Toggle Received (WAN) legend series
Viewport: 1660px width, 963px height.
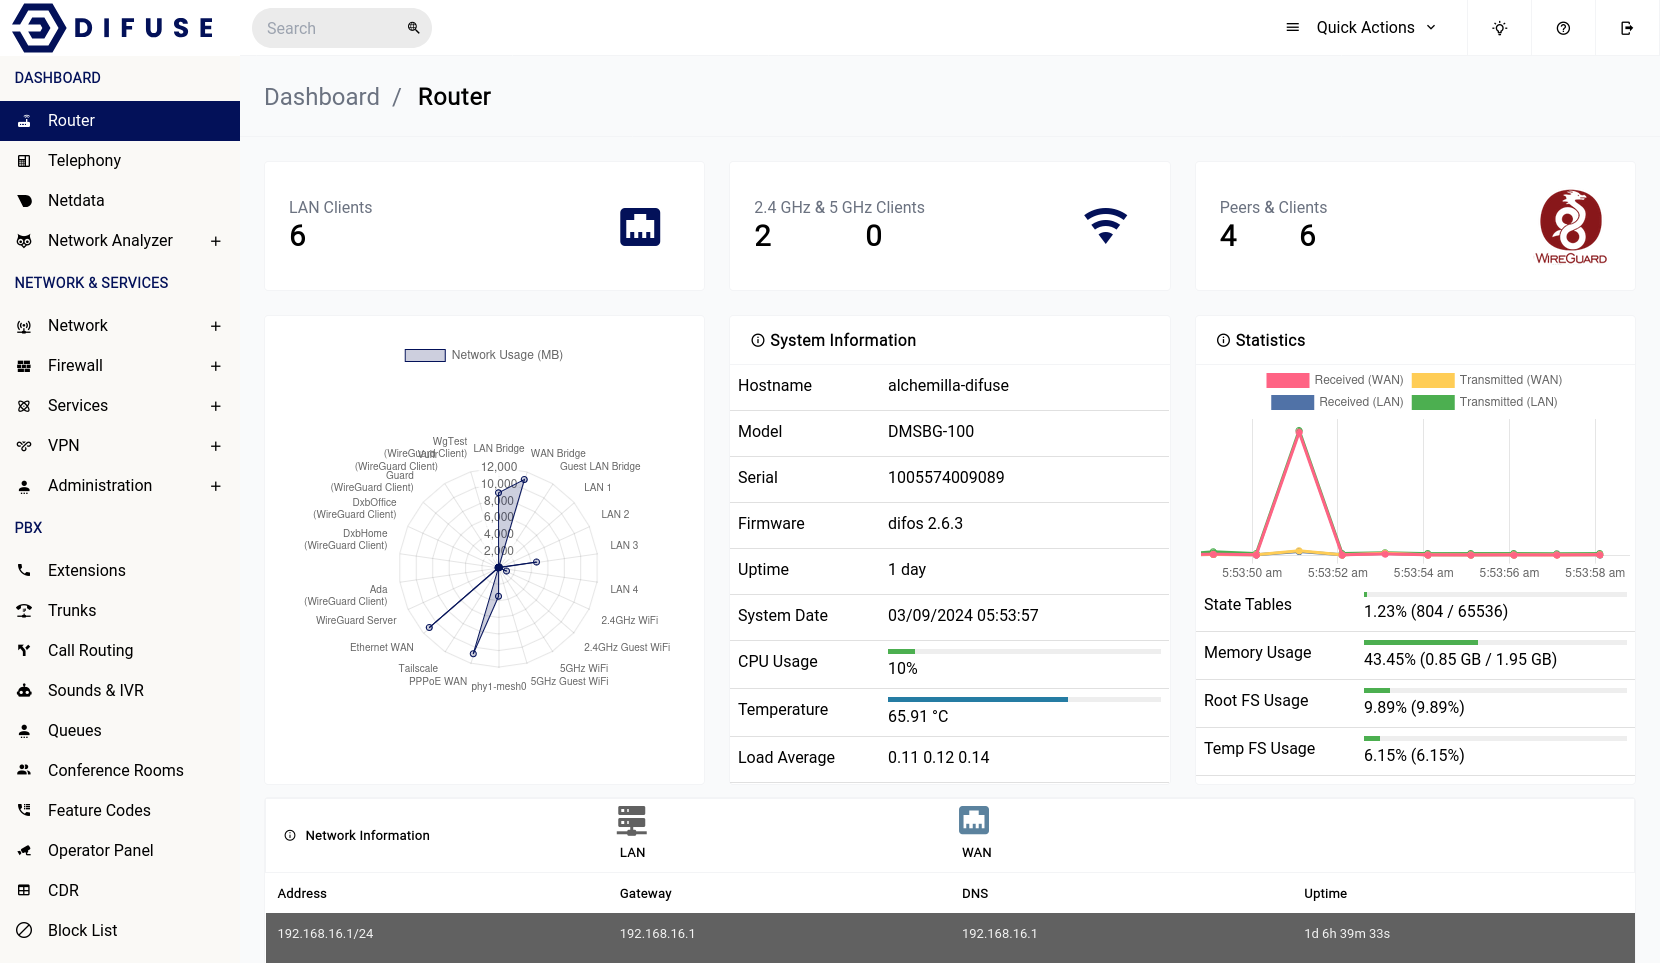[x=1335, y=380]
